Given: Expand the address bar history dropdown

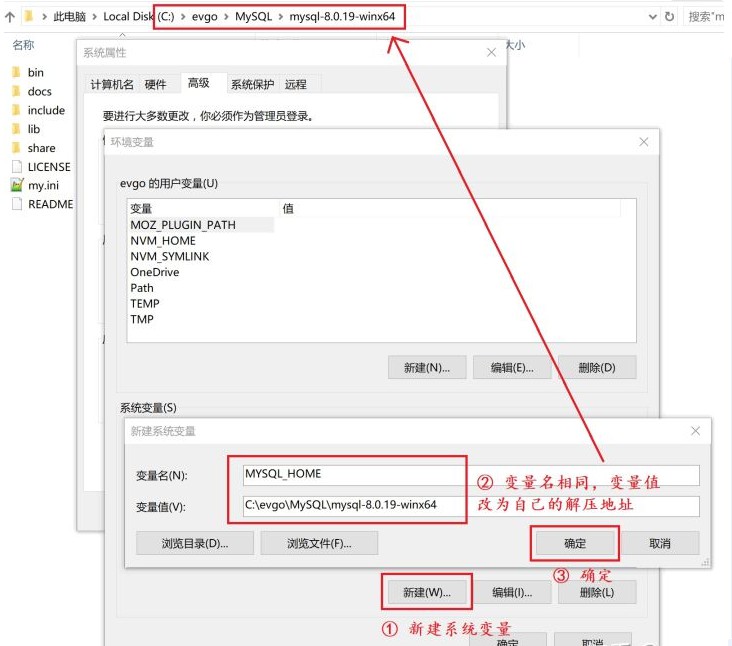Looking at the screenshot, I should coord(653,17).
